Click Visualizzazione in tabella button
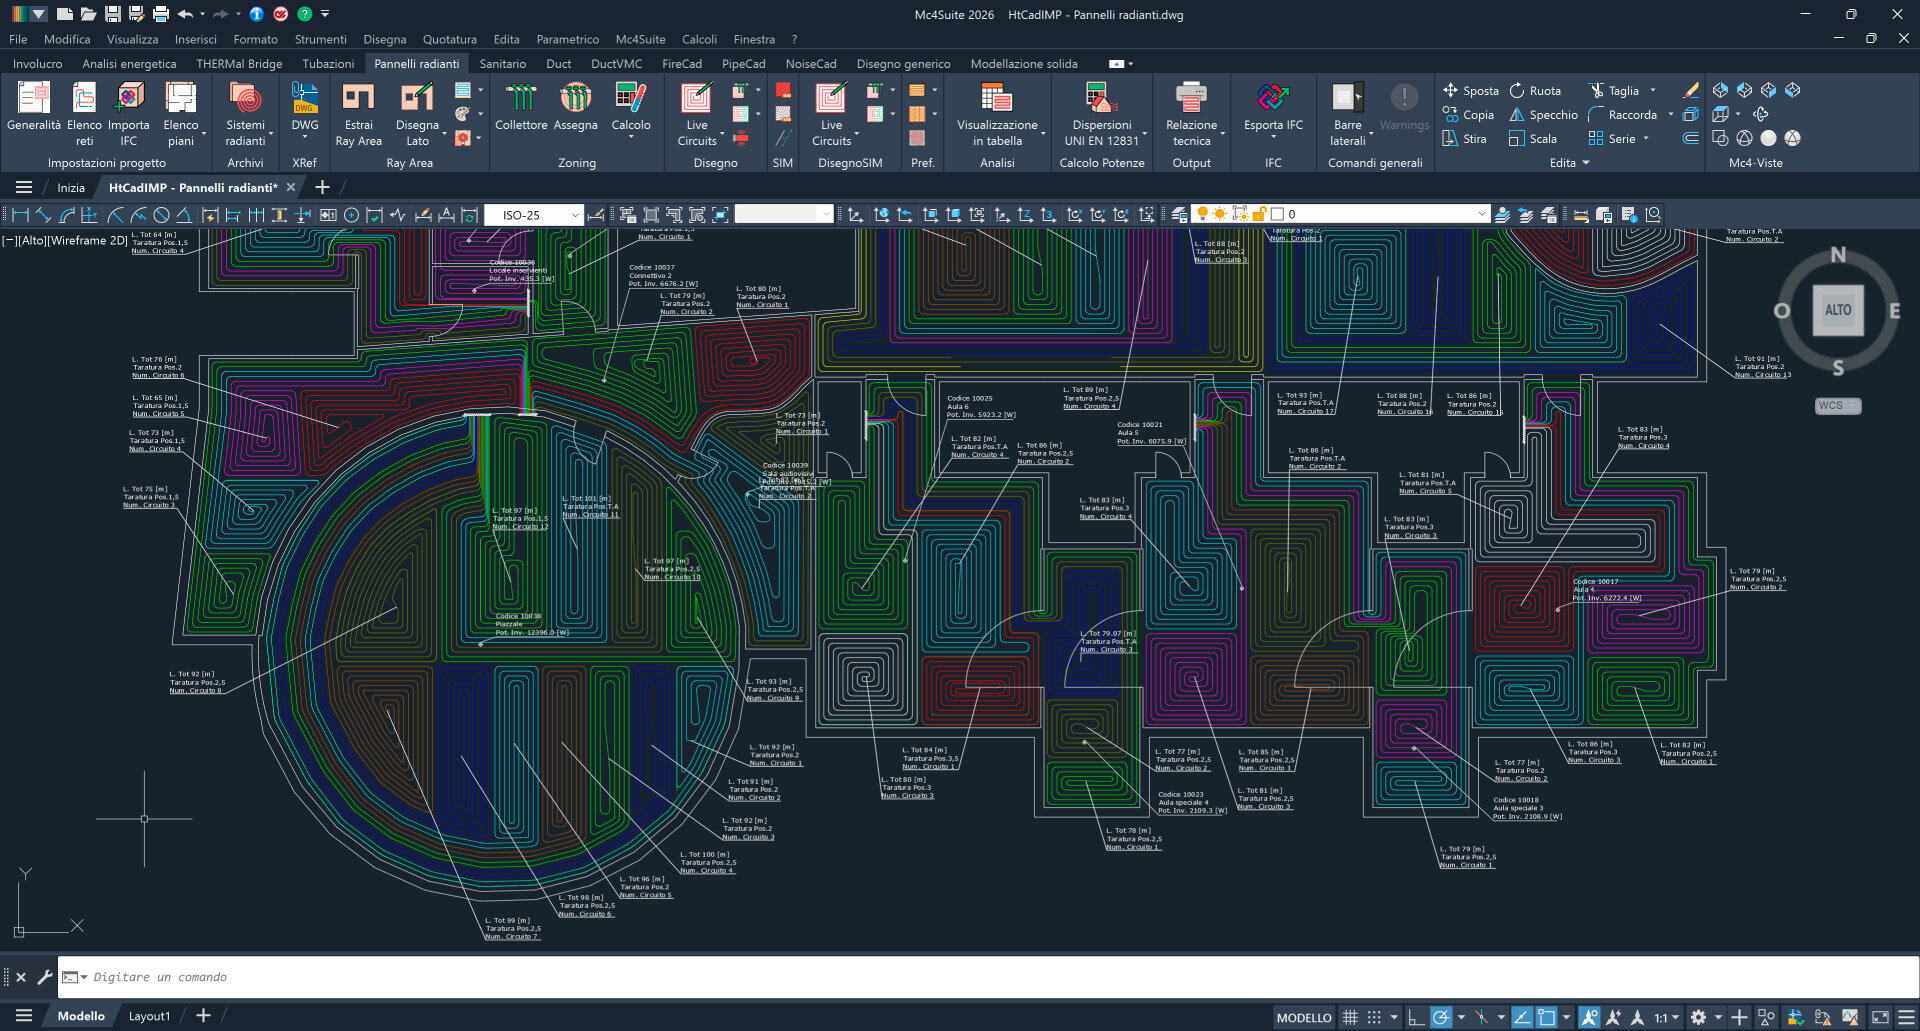The image size is (1920, 1031). coord(996,113)
